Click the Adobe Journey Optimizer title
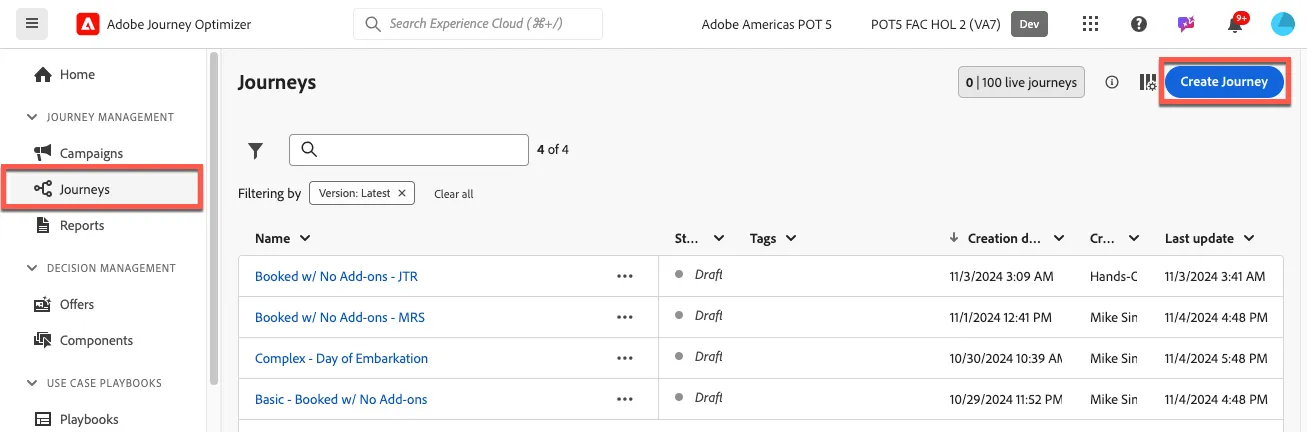The width and height of the screenshot is (1307, 432). pyautogui.click(x=179, y=24)
